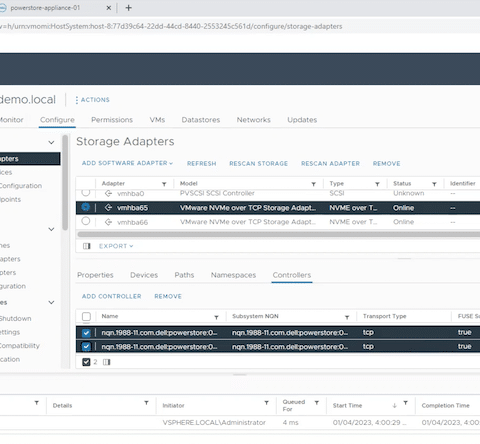Select Shutdown item in sidebar

click(15, 318)
